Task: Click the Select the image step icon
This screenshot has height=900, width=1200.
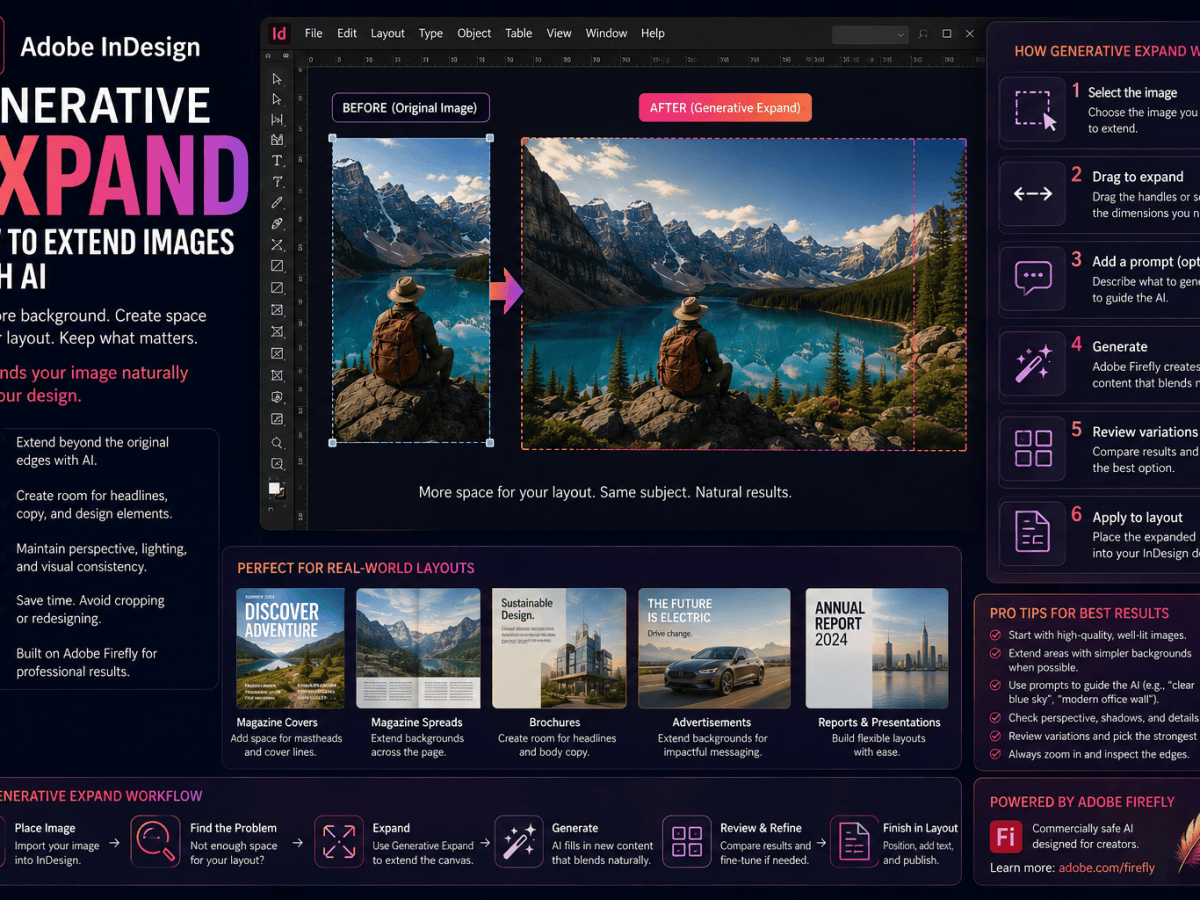Action: [x=1034, y=109]
